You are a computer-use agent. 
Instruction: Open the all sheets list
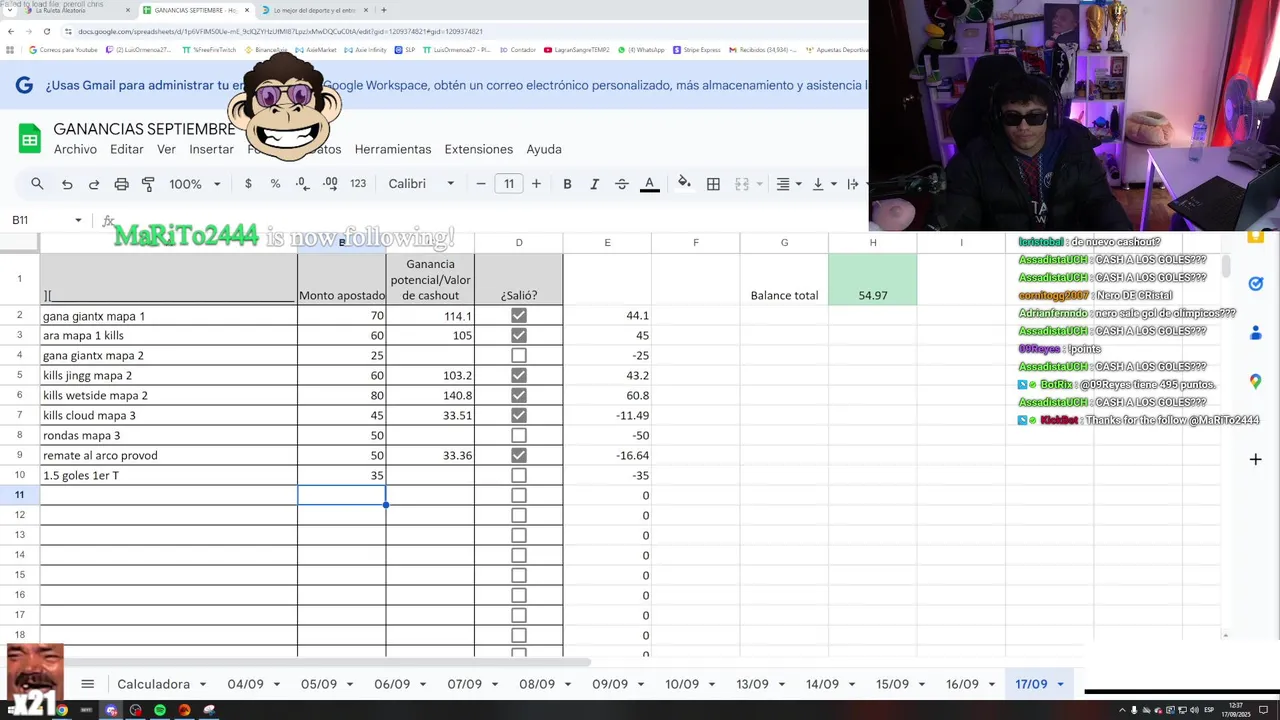tap(87, 684)
